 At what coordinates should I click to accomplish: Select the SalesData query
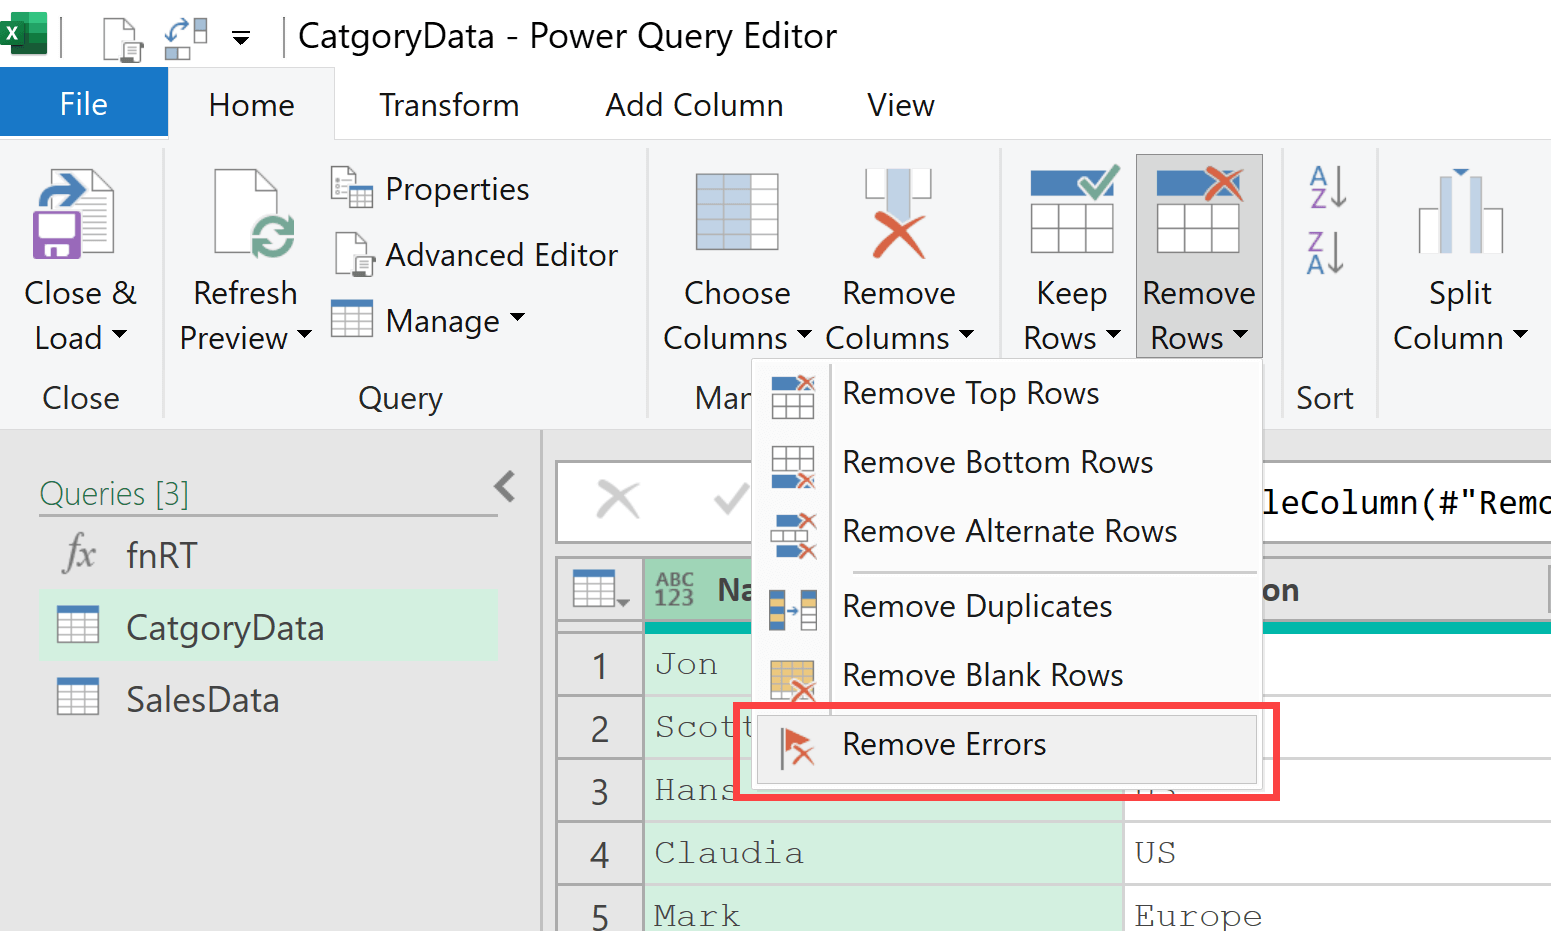(268, 699)
